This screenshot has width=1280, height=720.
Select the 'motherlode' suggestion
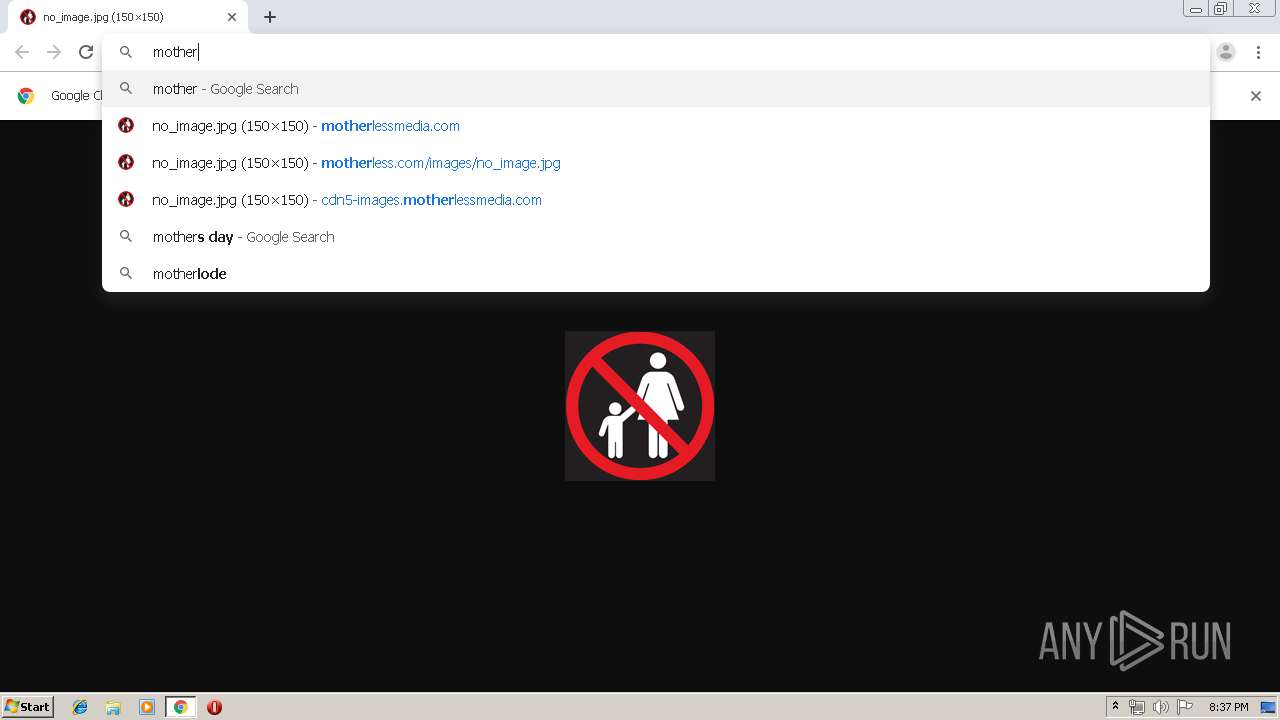coord(656,274)
